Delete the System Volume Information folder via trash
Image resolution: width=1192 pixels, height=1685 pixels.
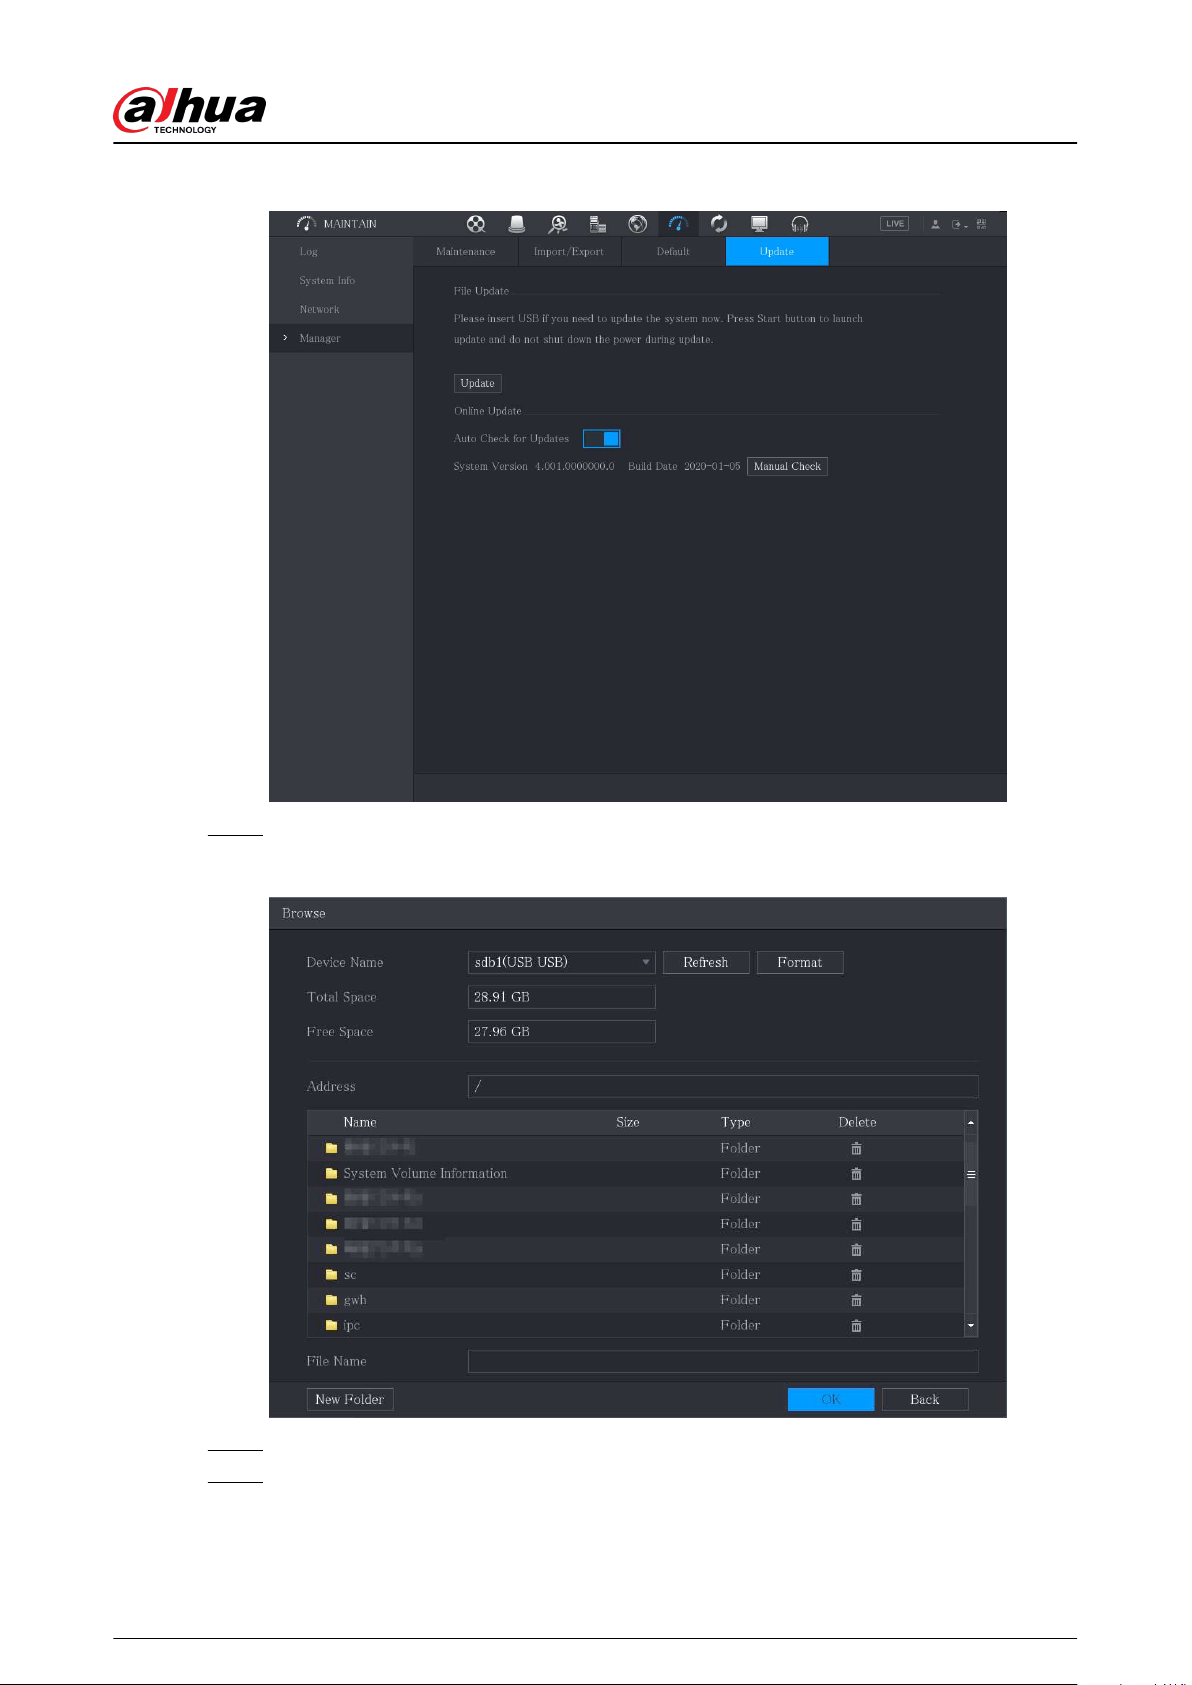pos(856,1174)
